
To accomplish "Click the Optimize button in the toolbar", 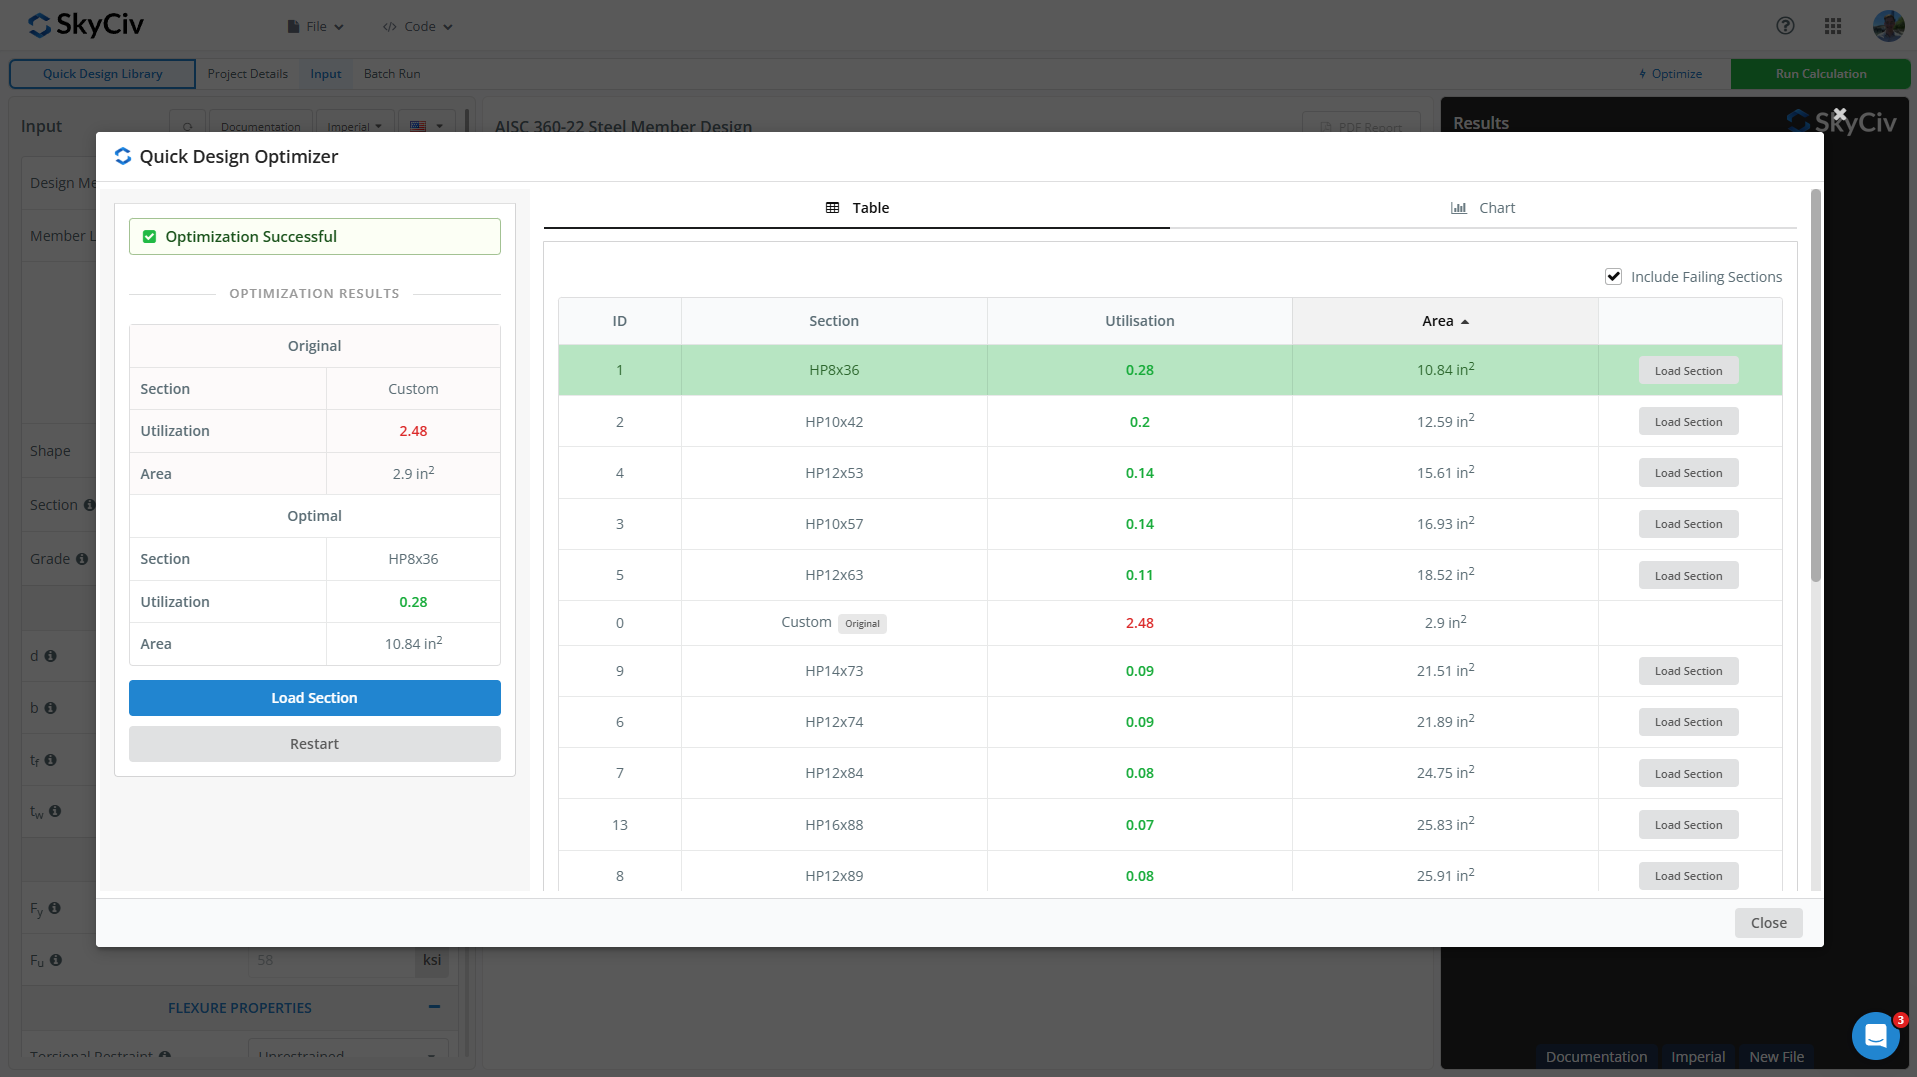I will click(x=1671, y=74).
